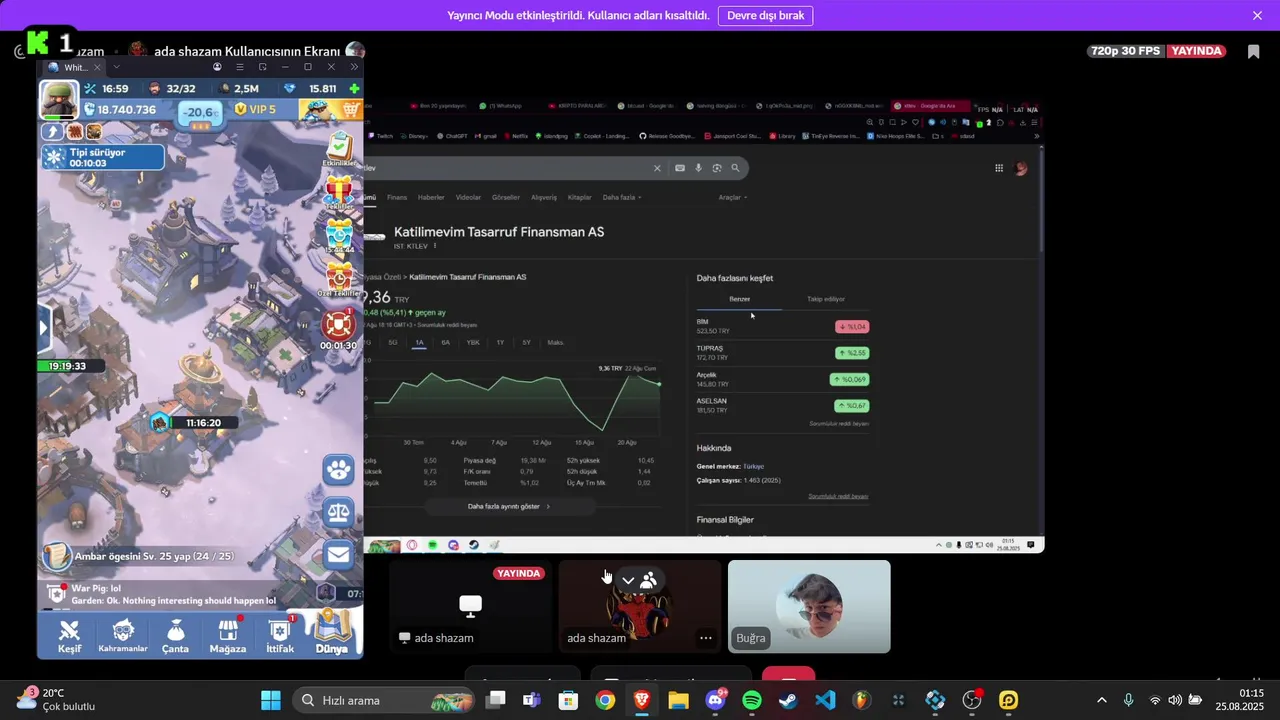Dismiss the Yayıncı Modu banner
The width and height of the screenshot is (1280, 720).
1257,15
